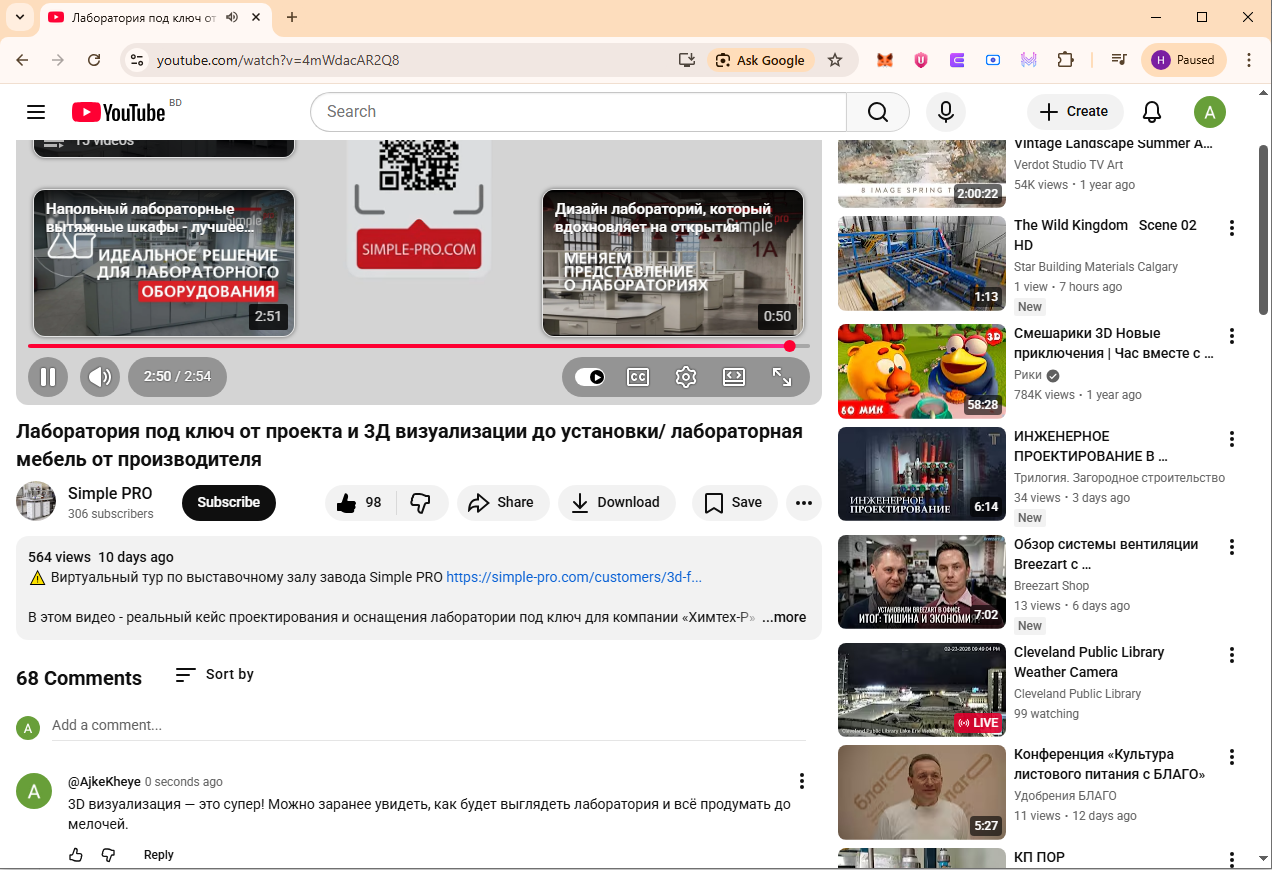
Task: Click the video progress bar scrubber
Action: [x=790, y=346]
